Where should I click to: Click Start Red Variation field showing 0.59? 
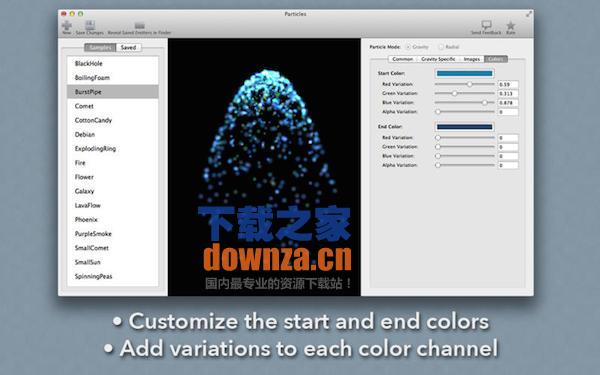click(x=508, y=84)
